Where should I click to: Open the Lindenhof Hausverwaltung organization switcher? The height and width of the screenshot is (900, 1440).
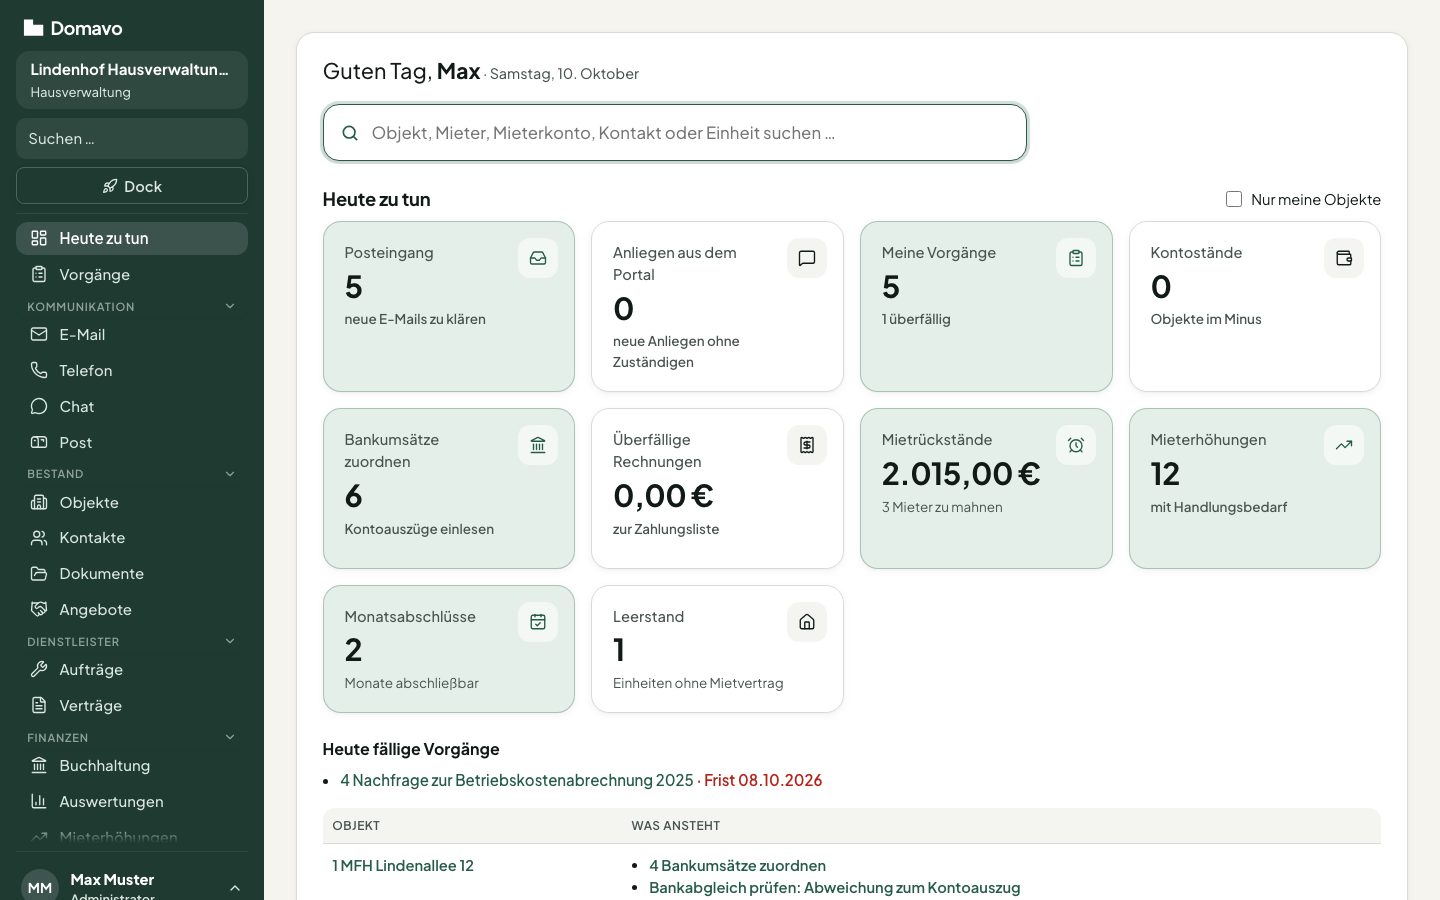132,80
